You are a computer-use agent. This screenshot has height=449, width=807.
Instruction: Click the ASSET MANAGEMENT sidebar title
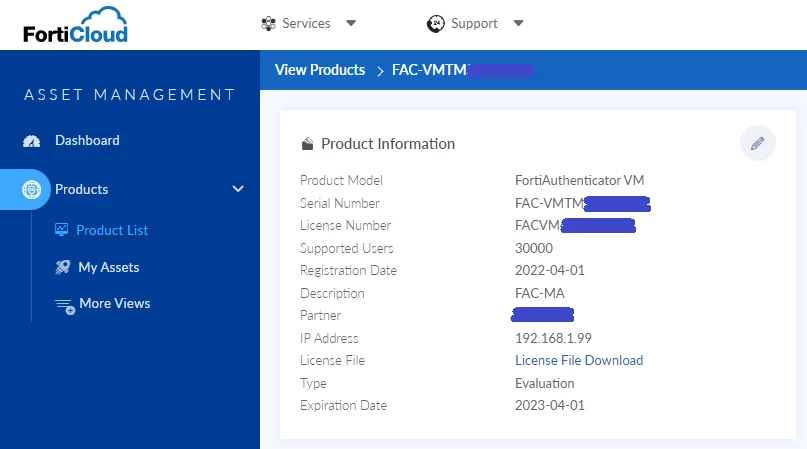pyautogui.click(x=130, y=95)
